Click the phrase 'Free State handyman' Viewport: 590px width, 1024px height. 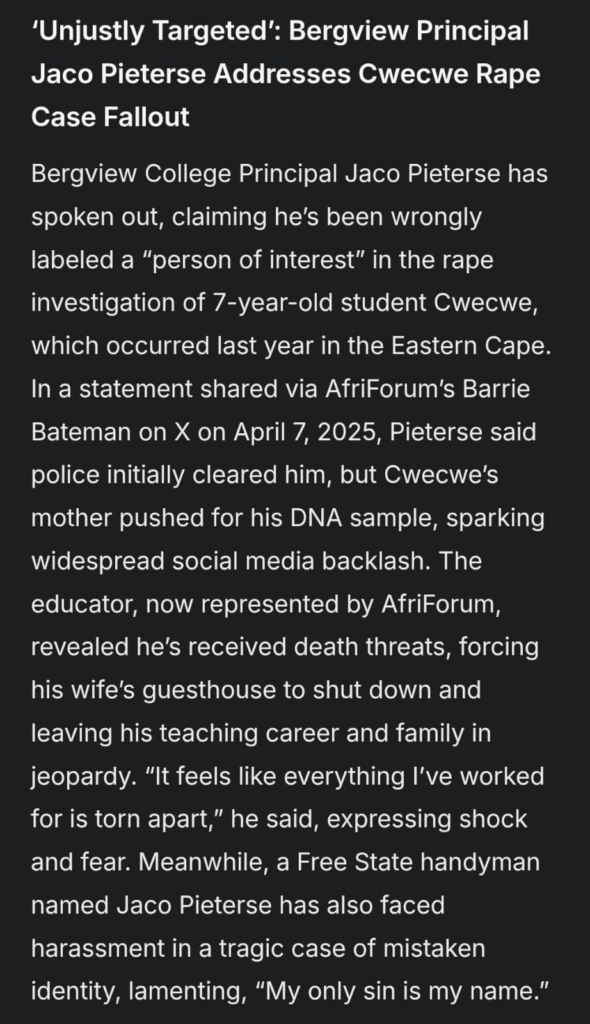(x=418, y=863)
